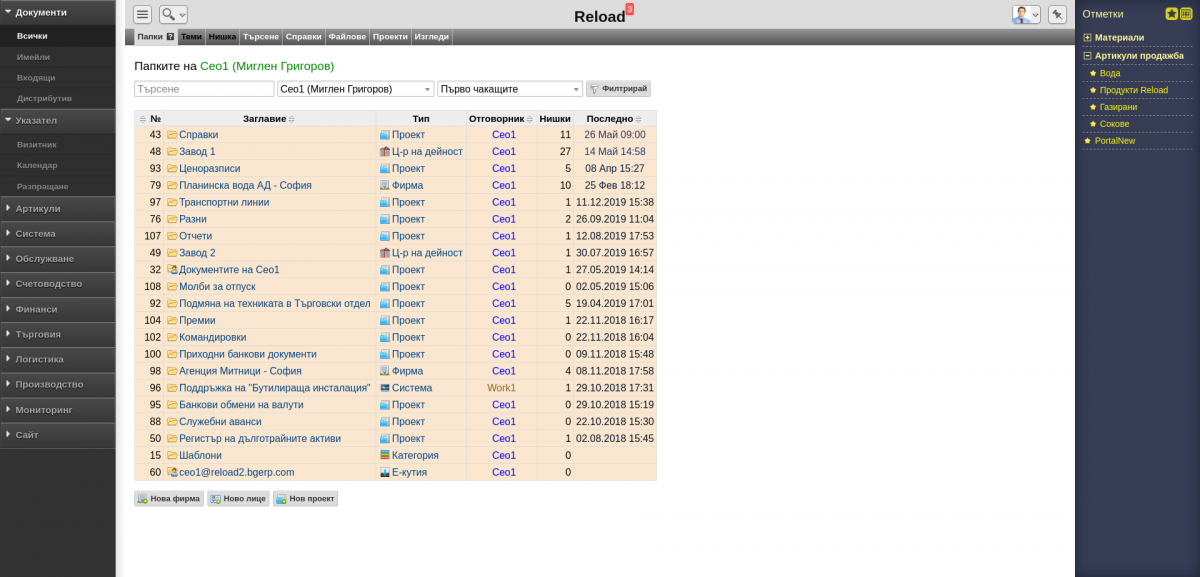Viewport: 1200px width, 577px height.
Task: Open Продукти Reload bookmark
Action: pos(1134,90)
